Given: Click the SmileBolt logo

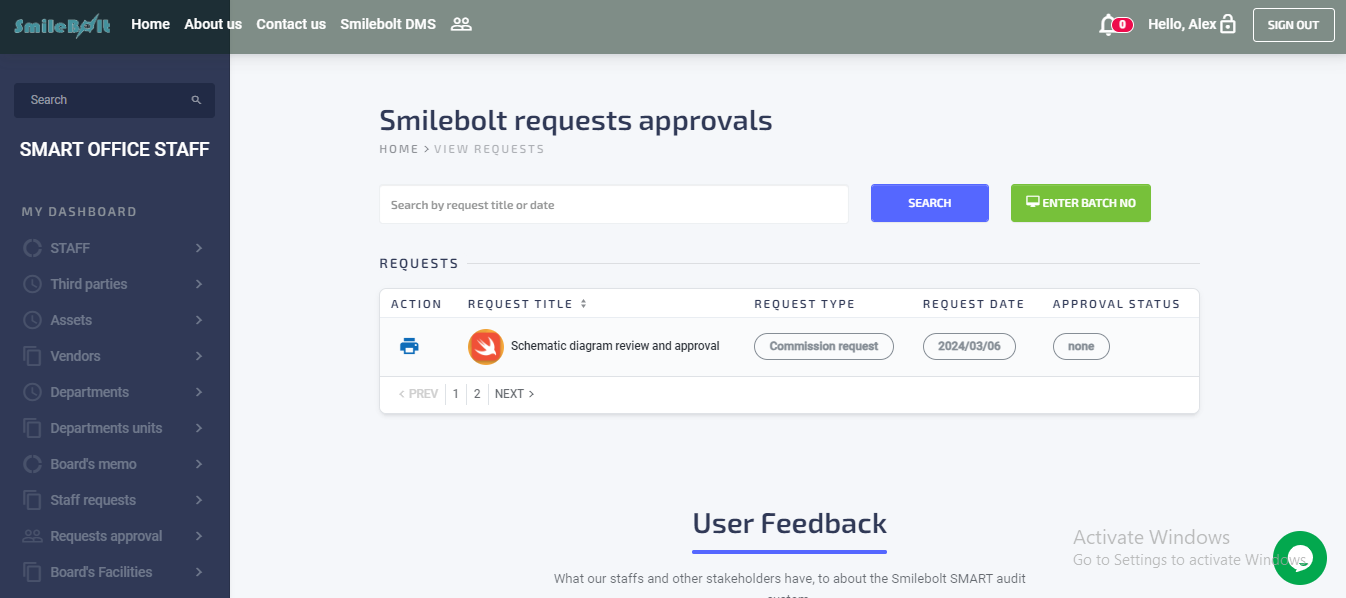Looking at the screenshot, I should (x=62, y=25).
